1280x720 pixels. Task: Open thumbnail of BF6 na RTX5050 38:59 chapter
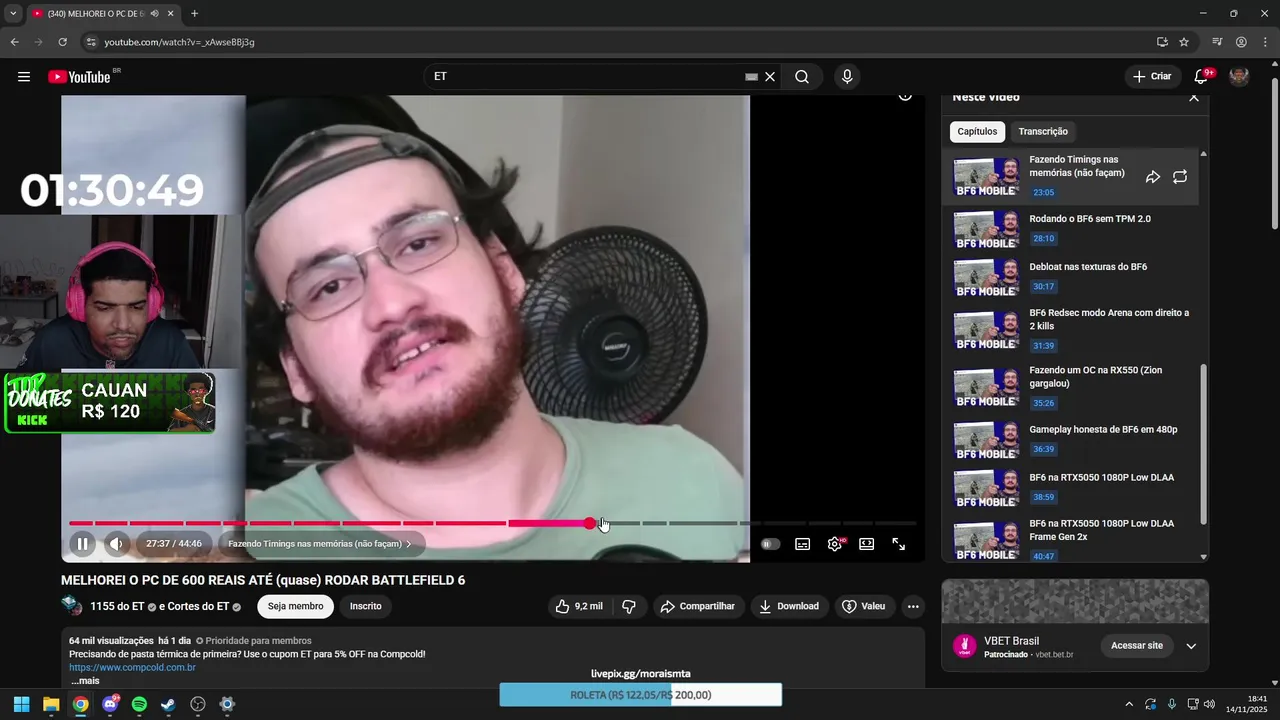coord(986,489)
